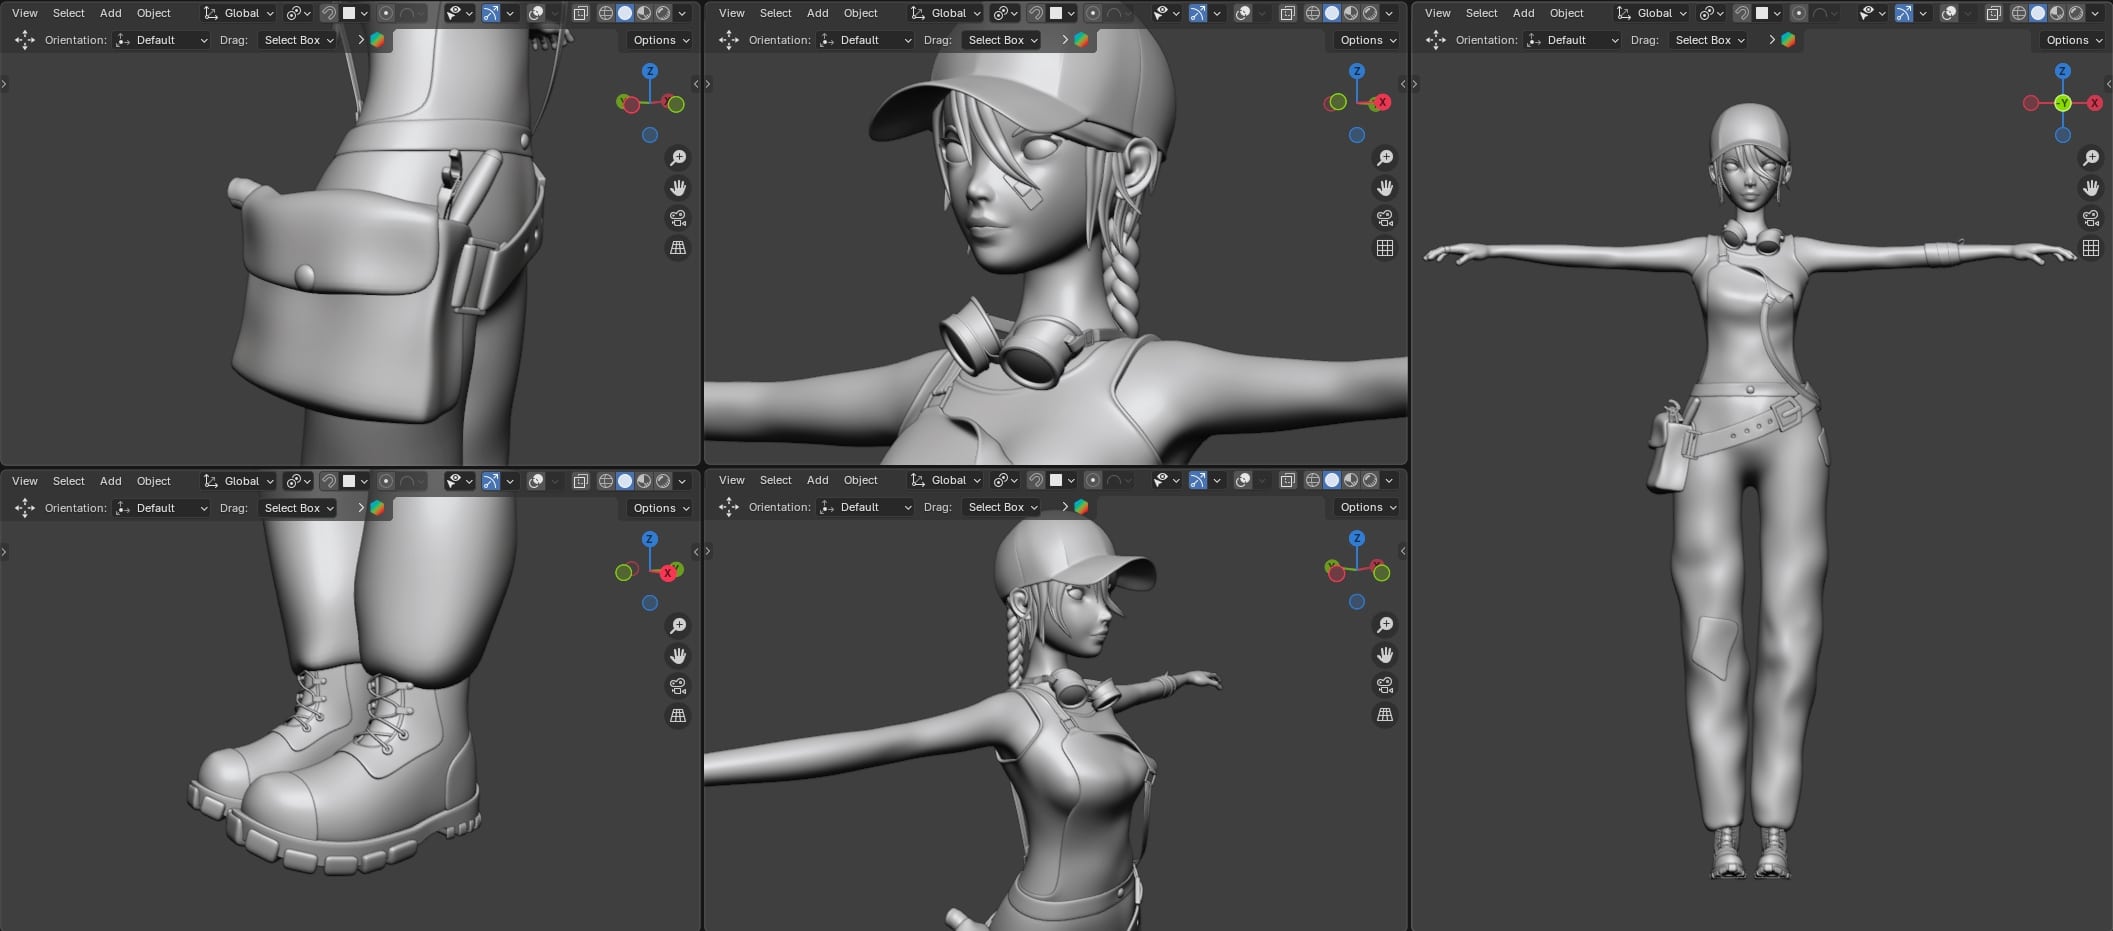The width and height of the screenshot is (2113, 931).
Task: Click the Add menu in top-middle viewport
Action: click(817, 13)
